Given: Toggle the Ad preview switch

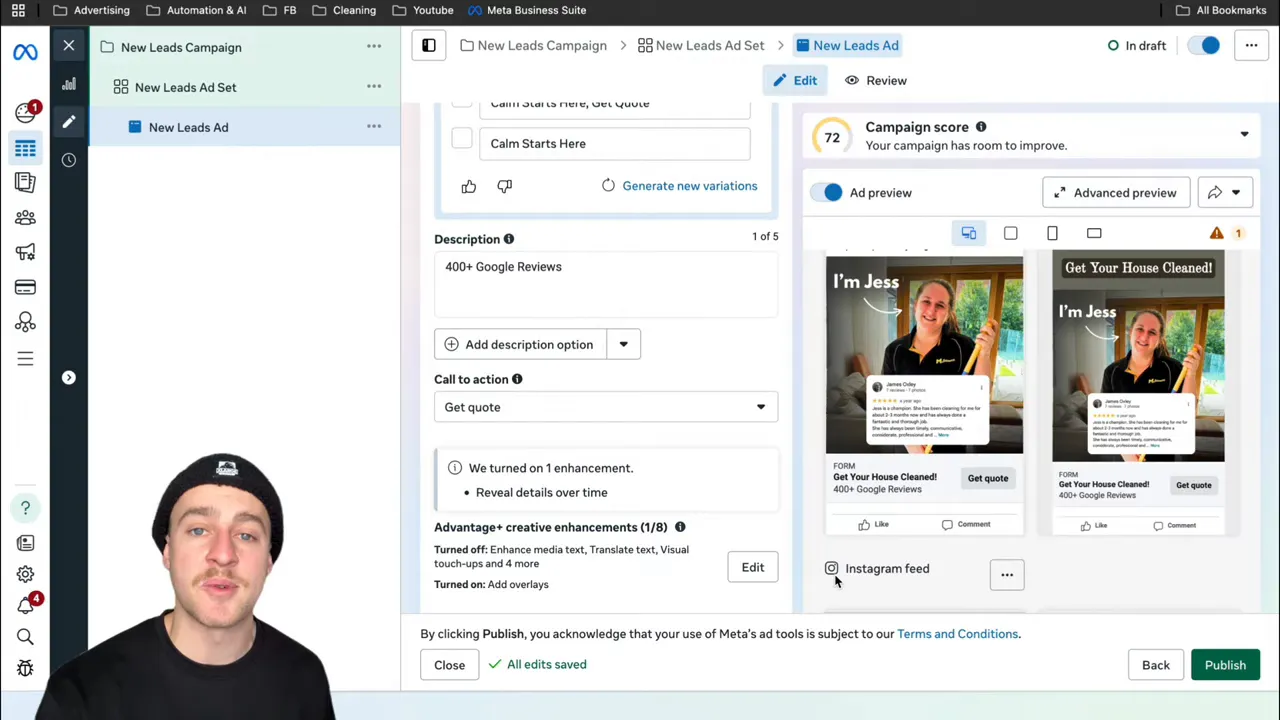Looking at the screenshot, I should coord(827,193).
